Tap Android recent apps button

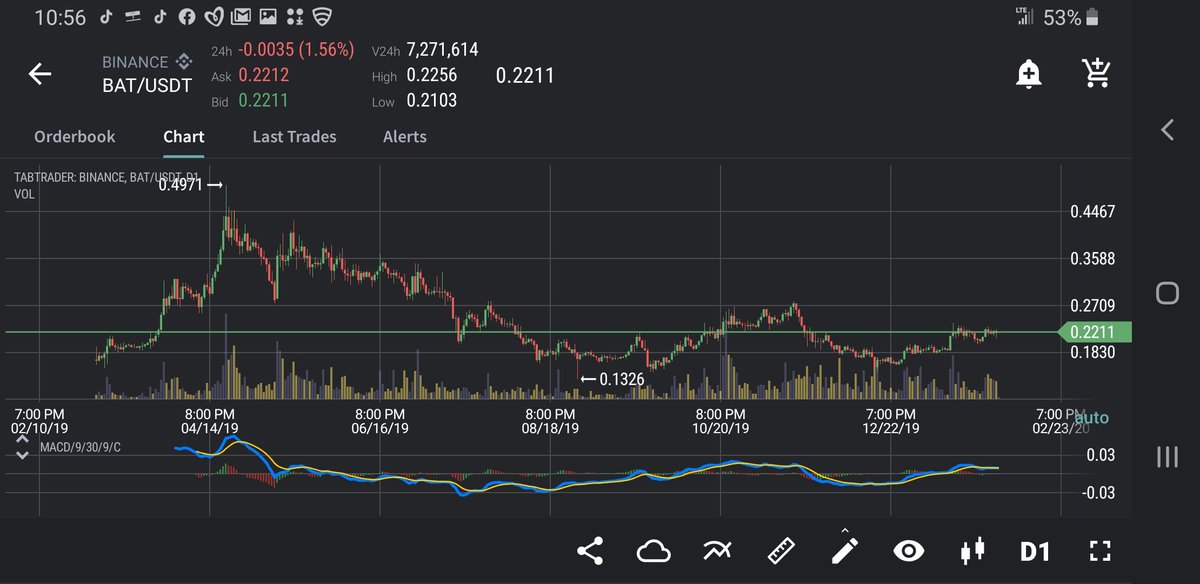[1166, 457]
